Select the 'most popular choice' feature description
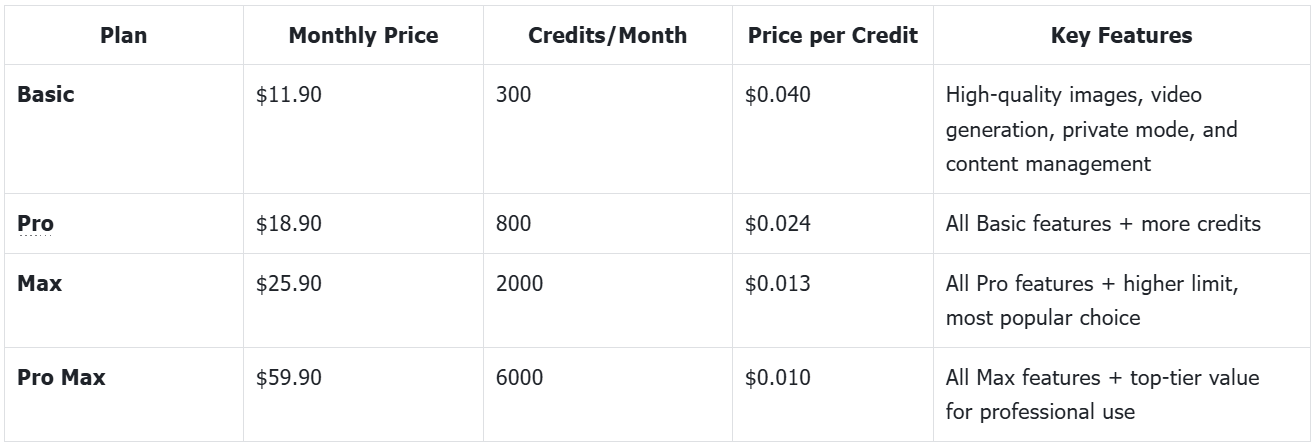This screenshot has height=446, width=1316. (1029, 316)
